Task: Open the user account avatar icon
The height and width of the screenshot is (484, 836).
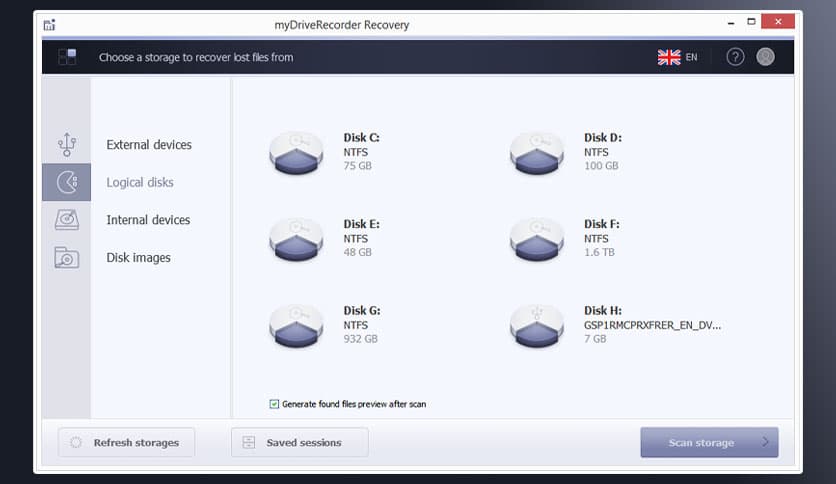Action: point(766,57)
